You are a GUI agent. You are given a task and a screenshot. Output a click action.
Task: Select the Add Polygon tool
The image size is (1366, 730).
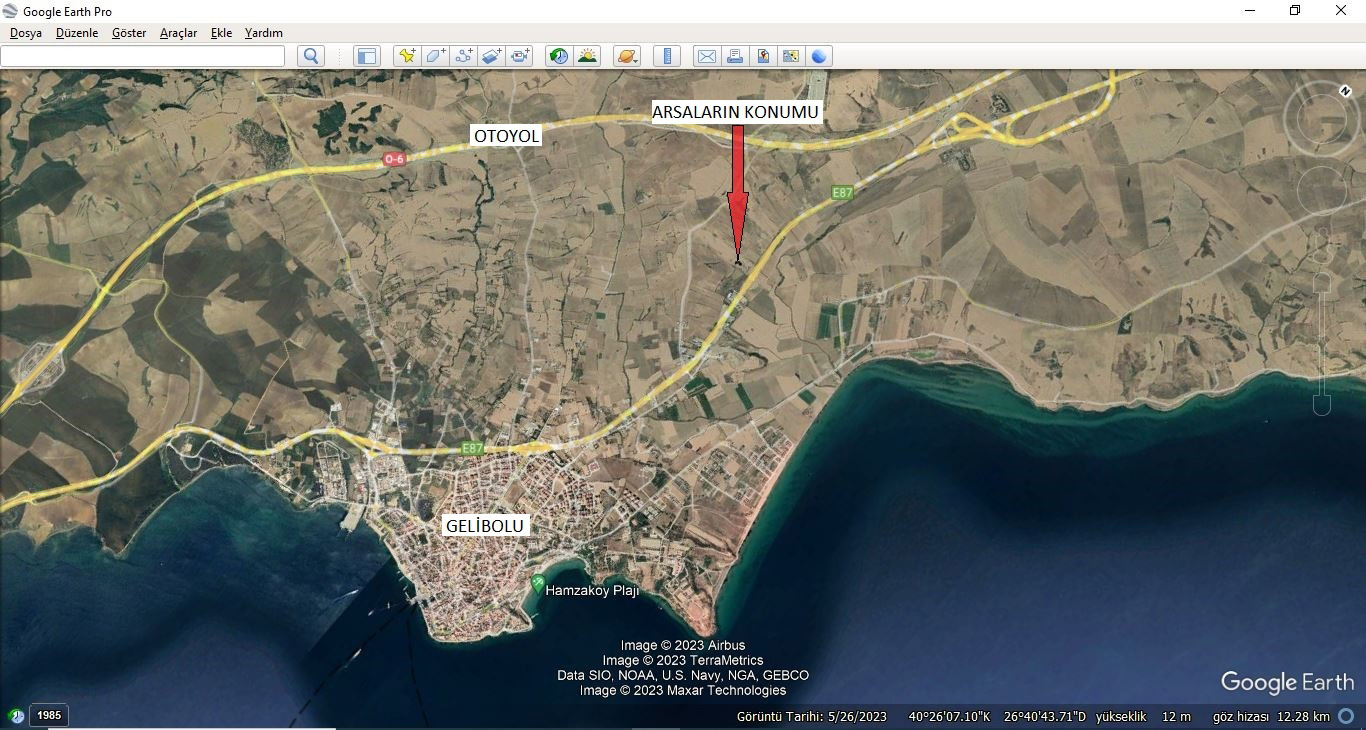tap(435, 56)
